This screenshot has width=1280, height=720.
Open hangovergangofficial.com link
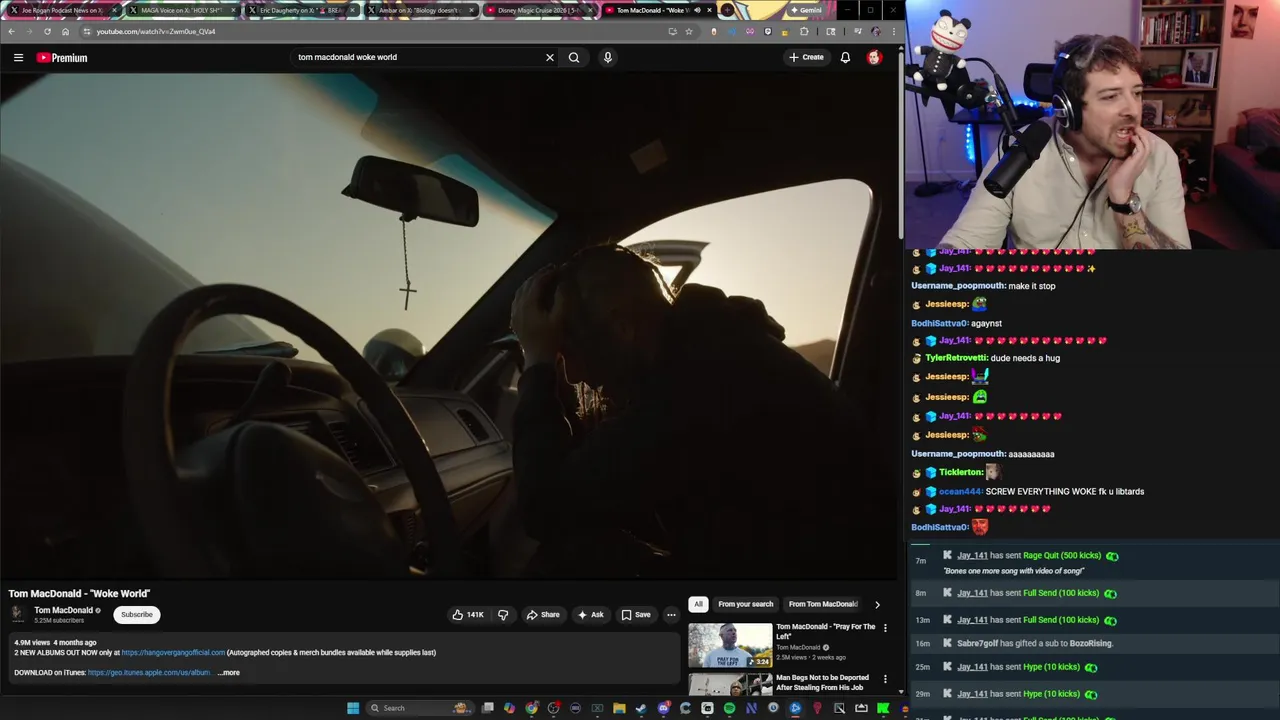173,652
